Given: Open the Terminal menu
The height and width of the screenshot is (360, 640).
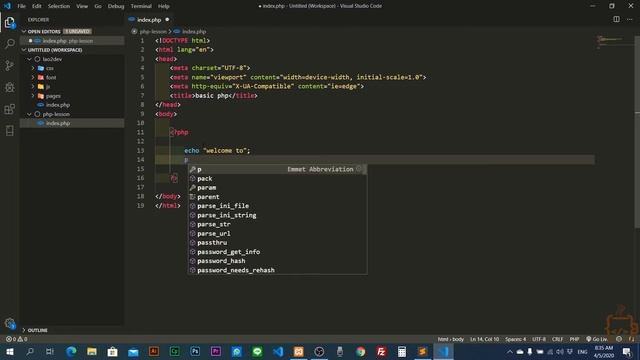Looking at the screenshot, I should click(141, 6).
